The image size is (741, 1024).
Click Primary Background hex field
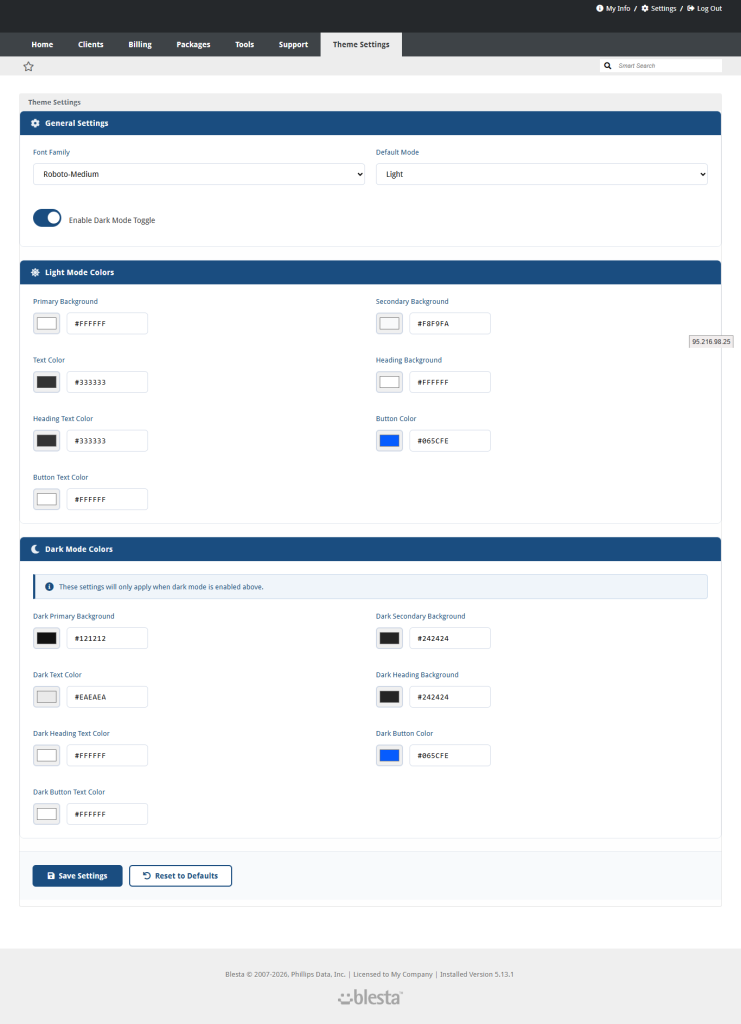(107, 323)
